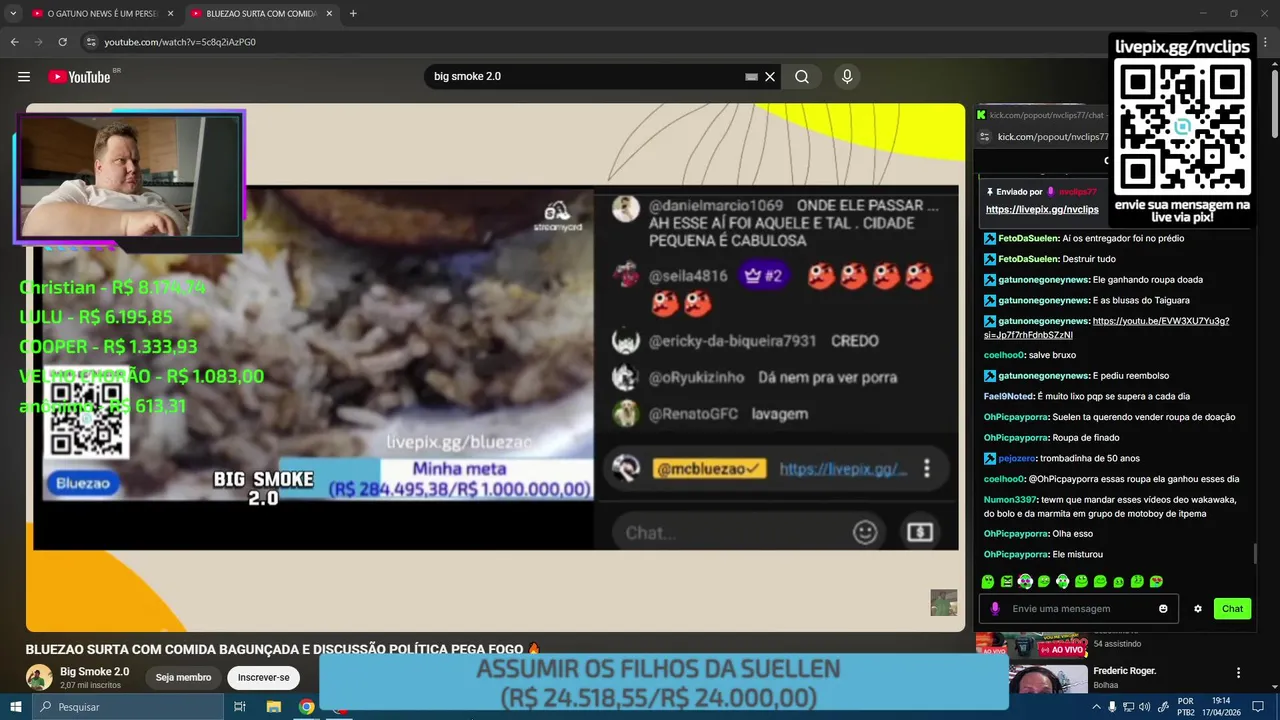This screenshot has width=1280, height=720.
Task: Click the Kick site controls icon in popout
Action: point(985,137)
